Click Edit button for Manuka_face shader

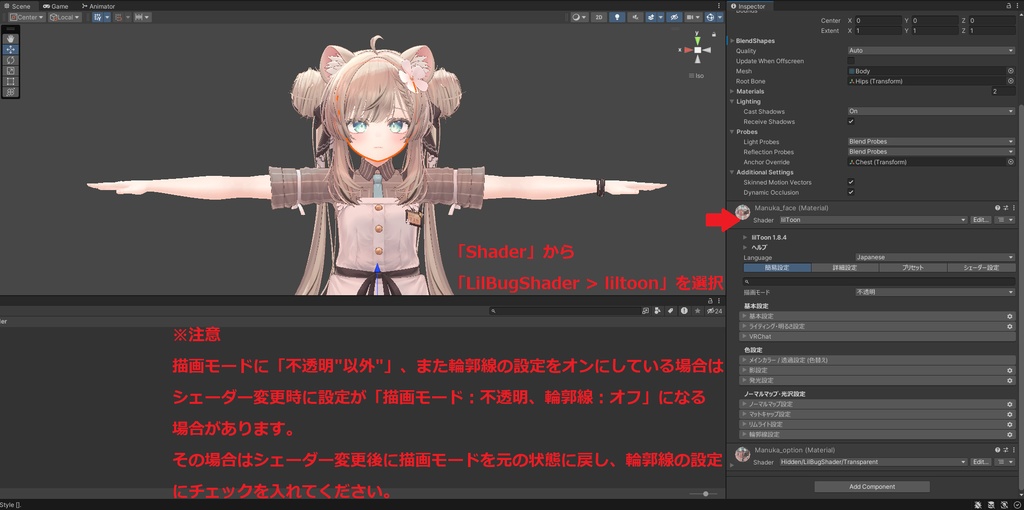pos(980,220)
